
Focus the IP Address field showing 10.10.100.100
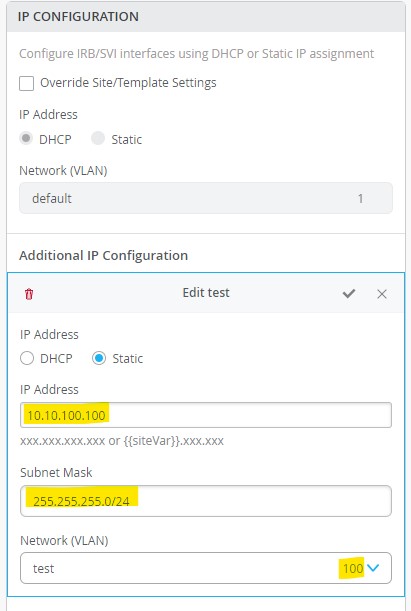coord(206,415)
